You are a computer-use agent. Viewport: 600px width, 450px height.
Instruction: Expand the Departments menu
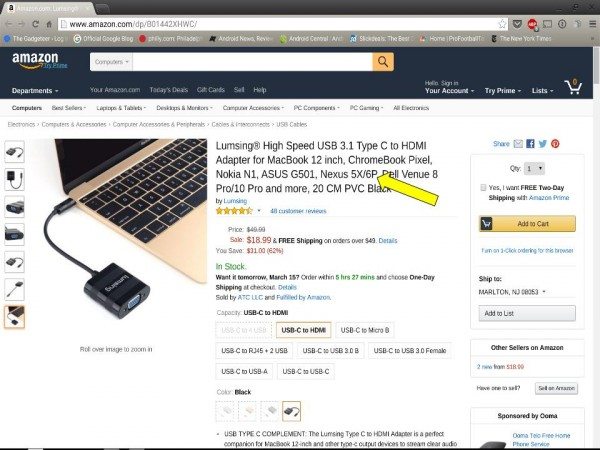(x=35, y=91)
